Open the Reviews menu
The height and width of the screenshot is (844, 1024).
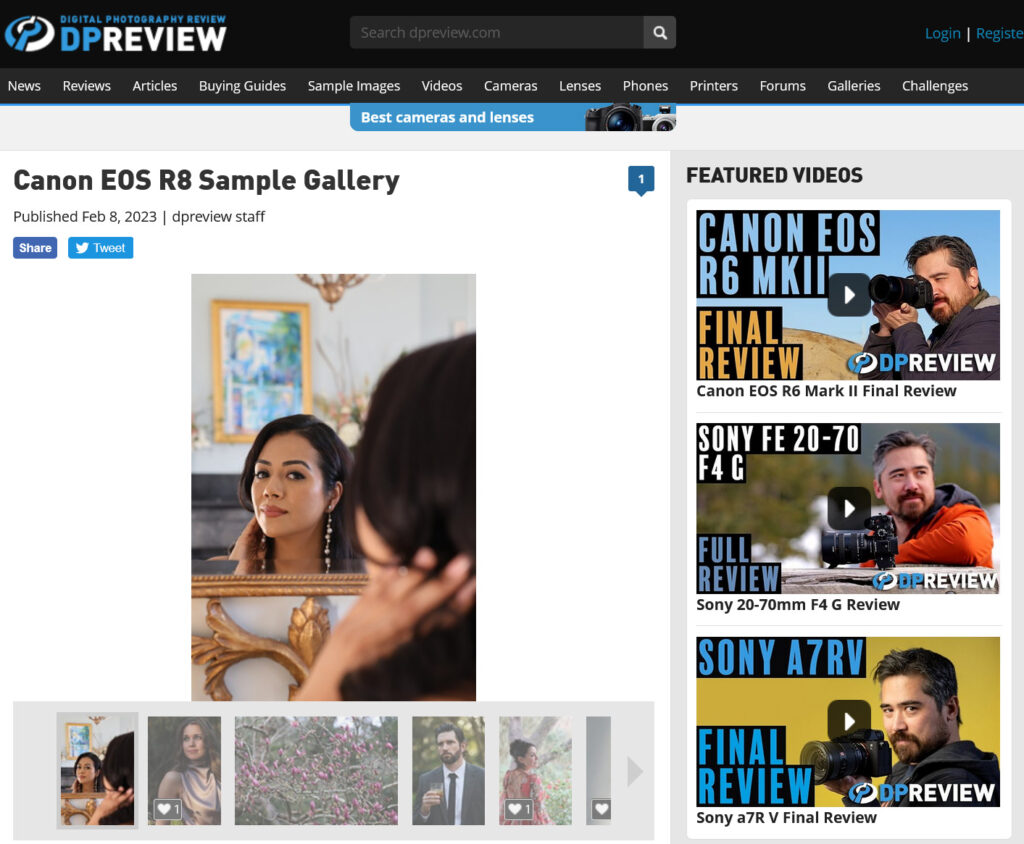tap(86, 86)
